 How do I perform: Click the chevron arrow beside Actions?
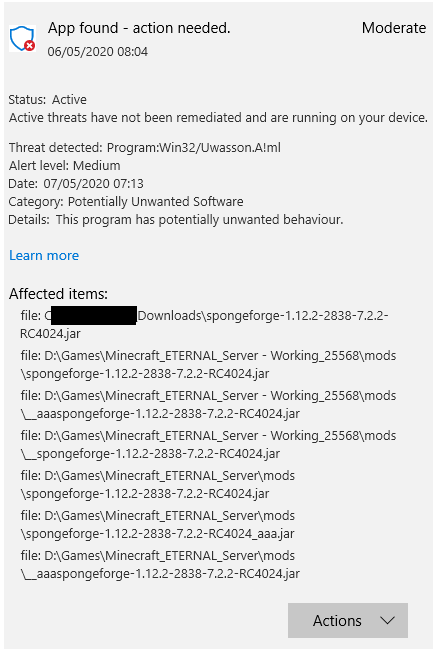coord(387,620)
